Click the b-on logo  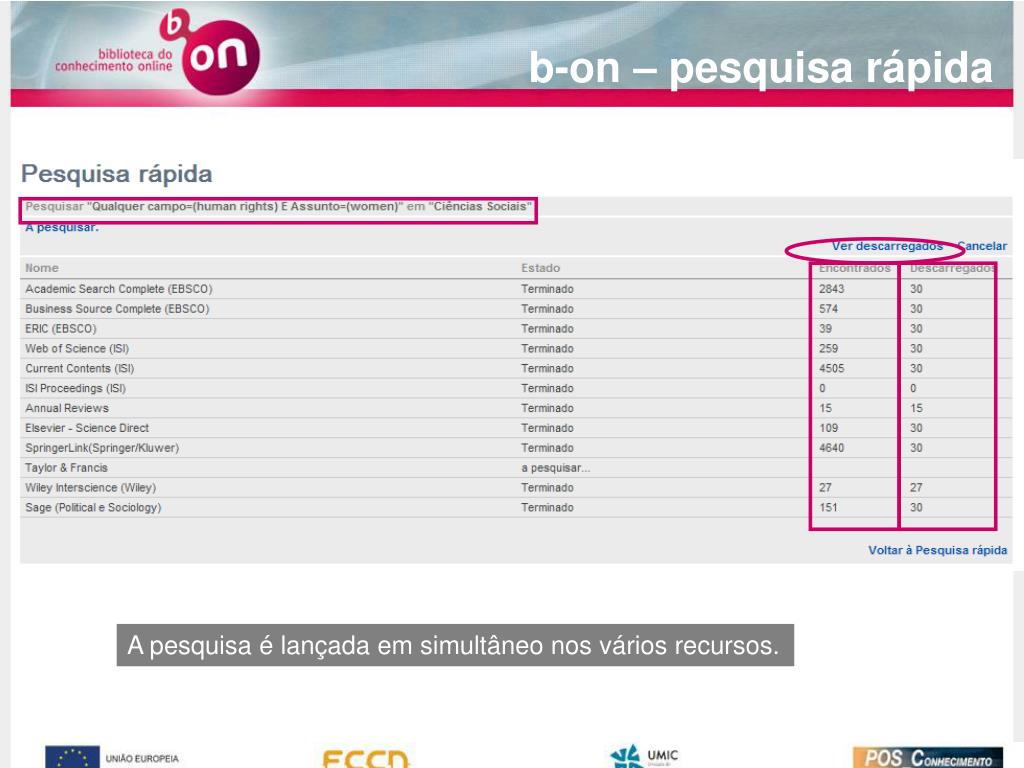click(157, 52)
